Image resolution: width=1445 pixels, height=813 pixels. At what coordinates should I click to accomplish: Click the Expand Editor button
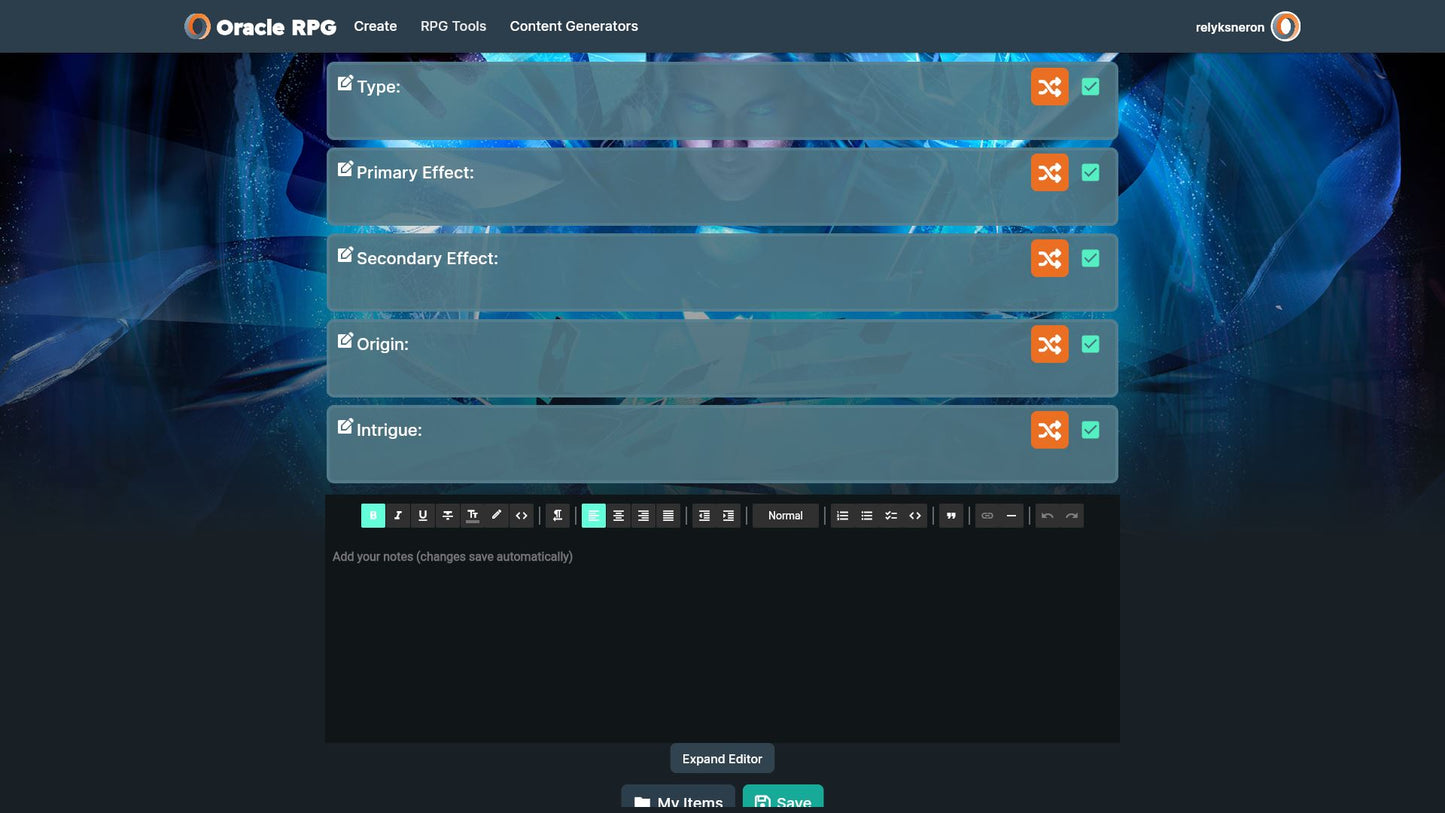722,759
